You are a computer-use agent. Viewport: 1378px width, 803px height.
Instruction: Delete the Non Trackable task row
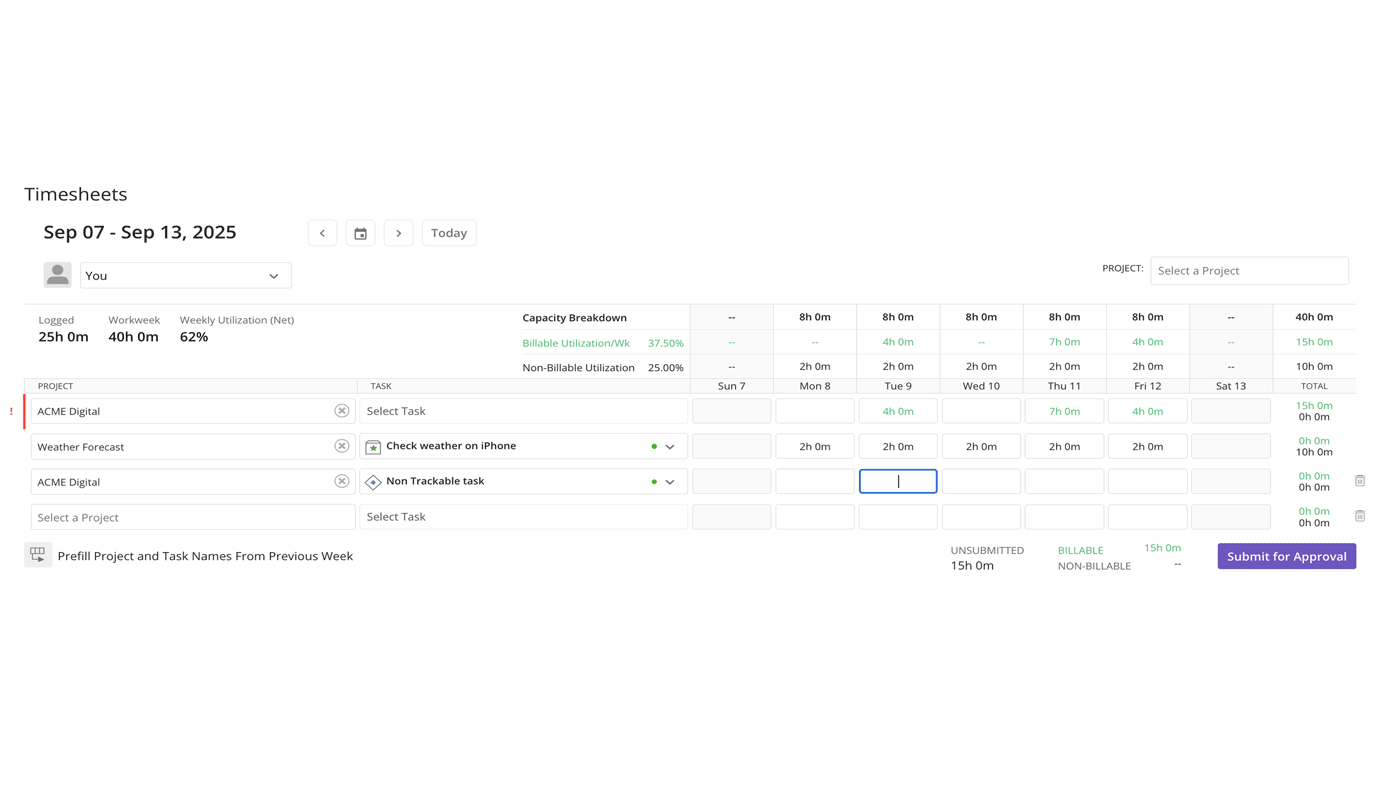pos(1358,480)
